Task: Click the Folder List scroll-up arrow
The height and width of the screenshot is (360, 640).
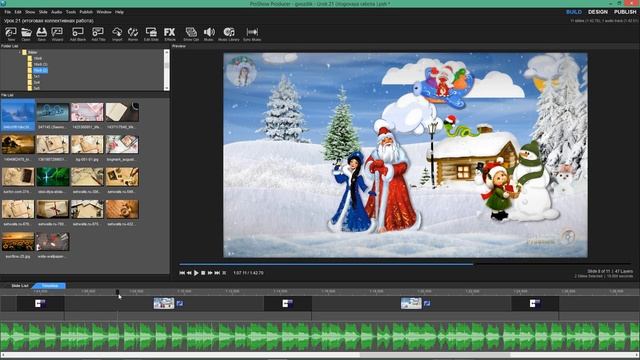Action: (167, 52)
